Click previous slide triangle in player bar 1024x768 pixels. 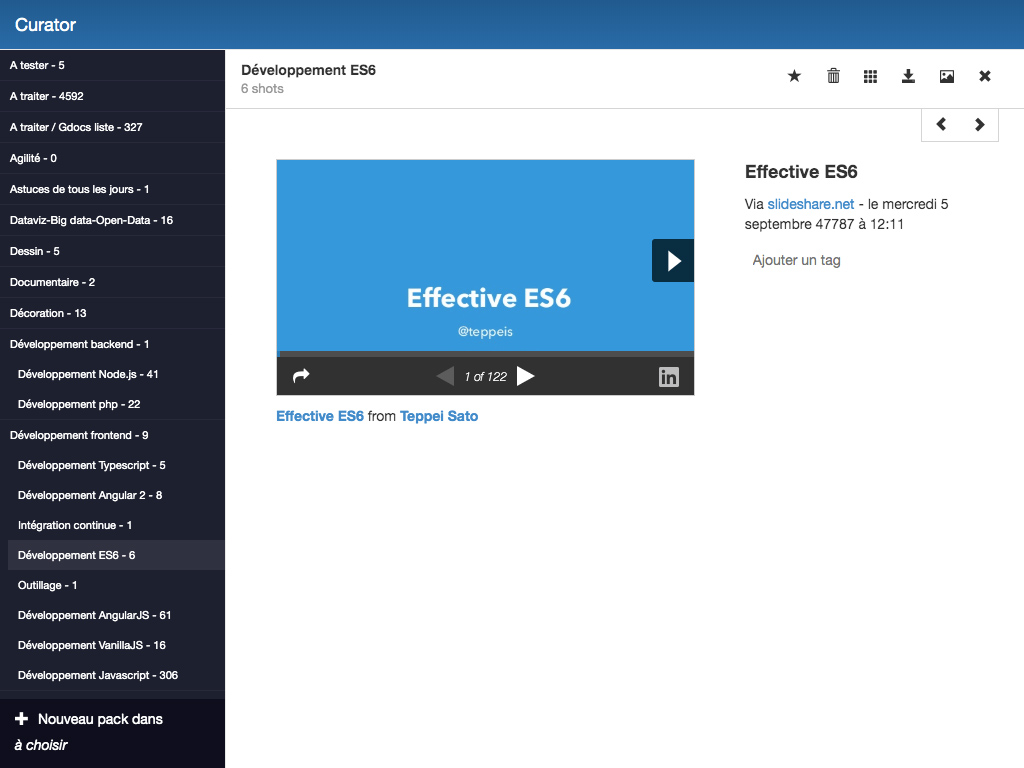point(445,376)
